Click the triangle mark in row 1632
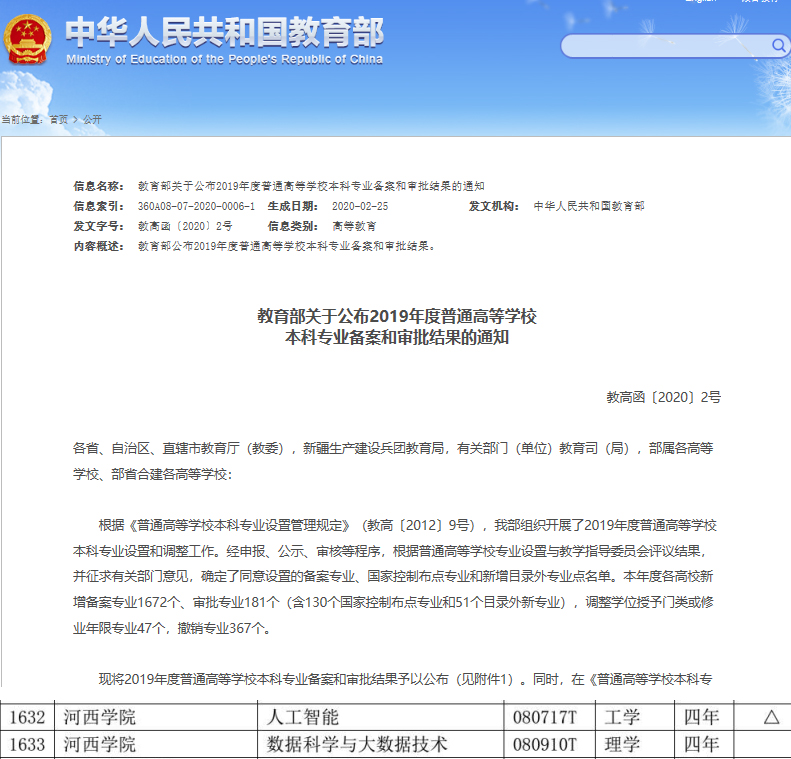 (770, 717)
